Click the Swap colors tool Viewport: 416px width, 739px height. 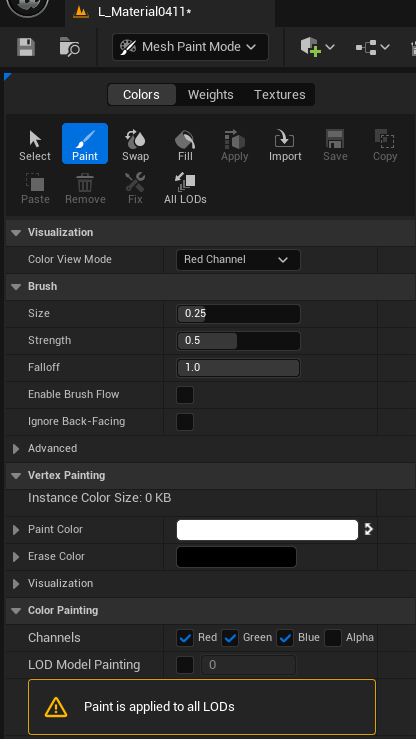click(x=135, y=146)
